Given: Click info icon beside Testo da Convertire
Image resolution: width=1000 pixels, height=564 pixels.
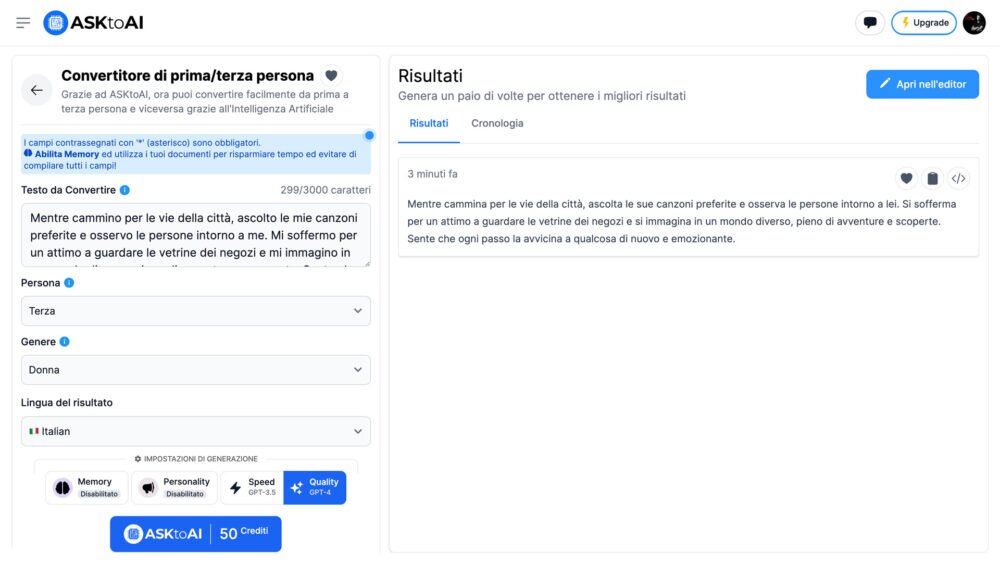Looking at the screenshot, I should 125,190.
